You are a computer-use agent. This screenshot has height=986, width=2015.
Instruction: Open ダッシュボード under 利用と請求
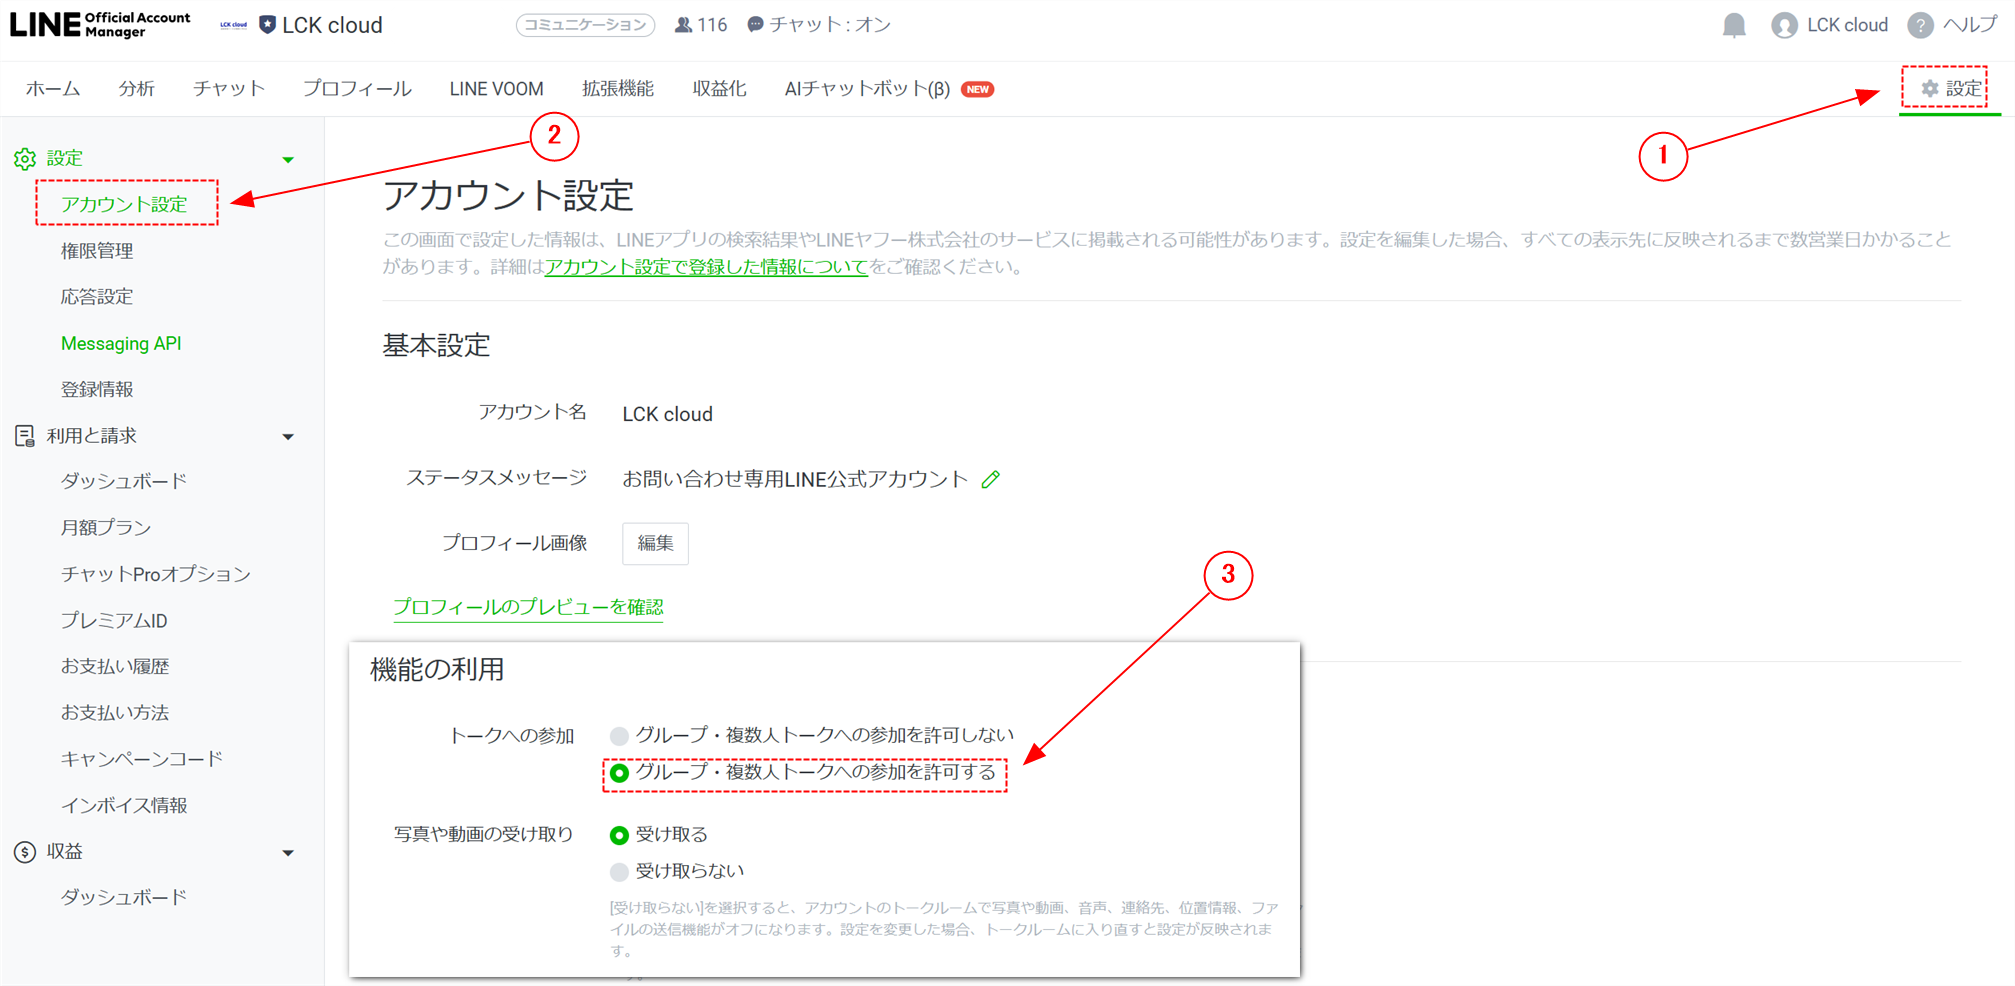[124, 481]
